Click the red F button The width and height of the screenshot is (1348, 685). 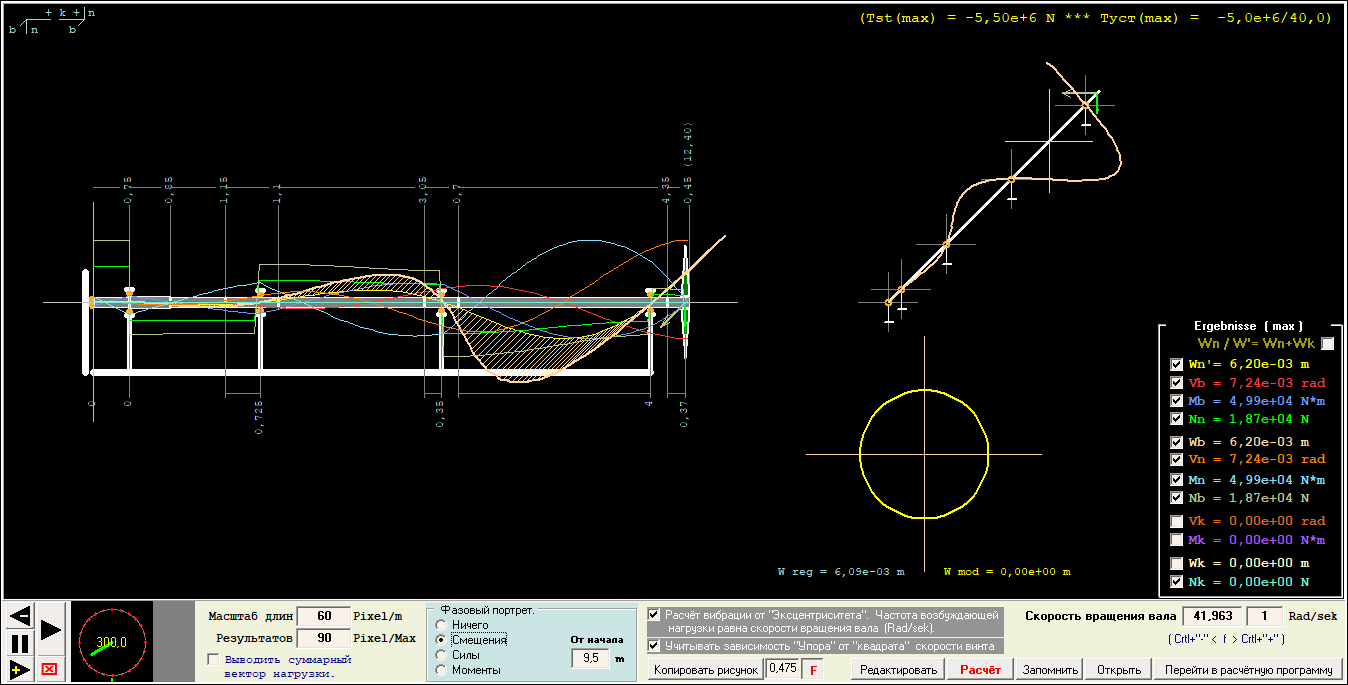pyautogui.click(x=811, y=669)
